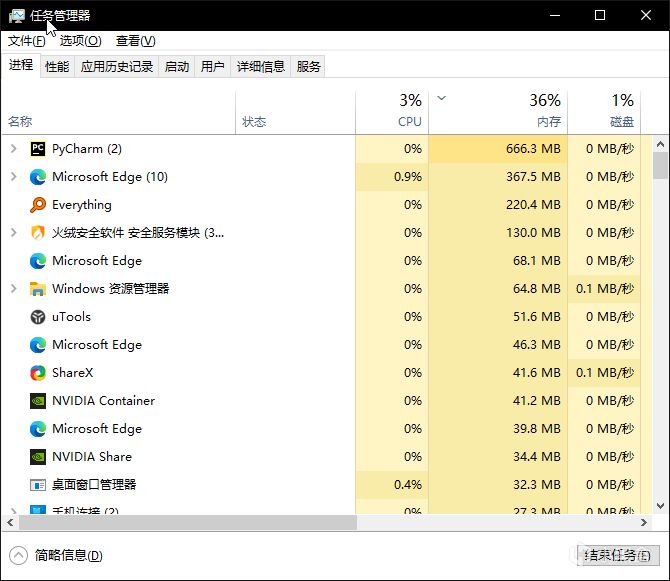The image size is (670, 581).
Task: Click the 130.0 MB memory value
Action: click(x=533, y=233)
